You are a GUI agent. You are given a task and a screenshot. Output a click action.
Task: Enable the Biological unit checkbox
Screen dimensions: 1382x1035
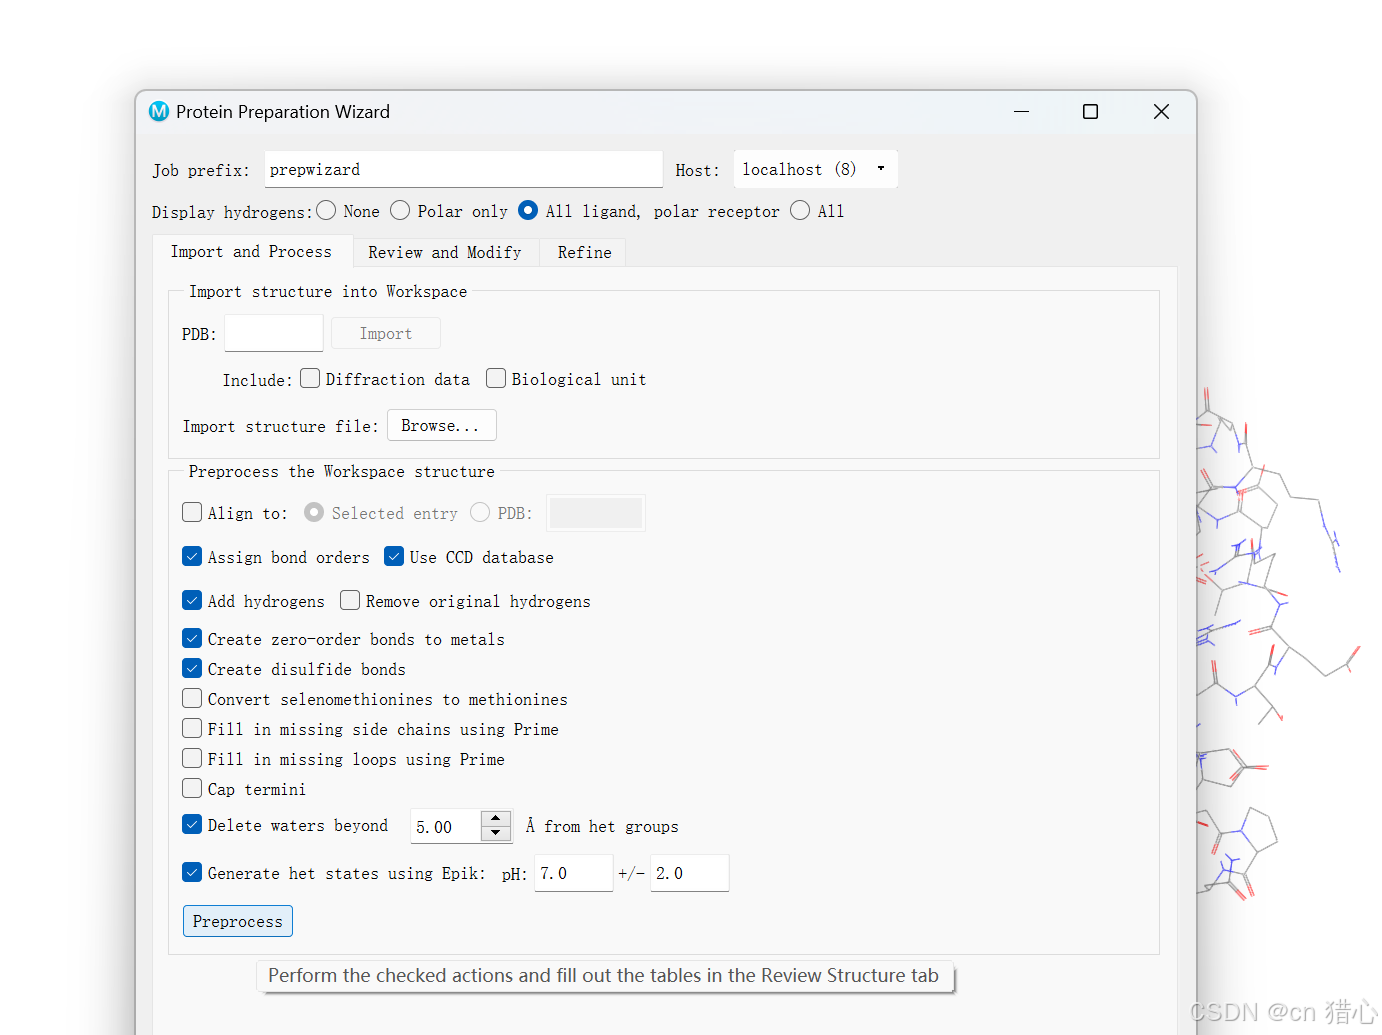496,378
